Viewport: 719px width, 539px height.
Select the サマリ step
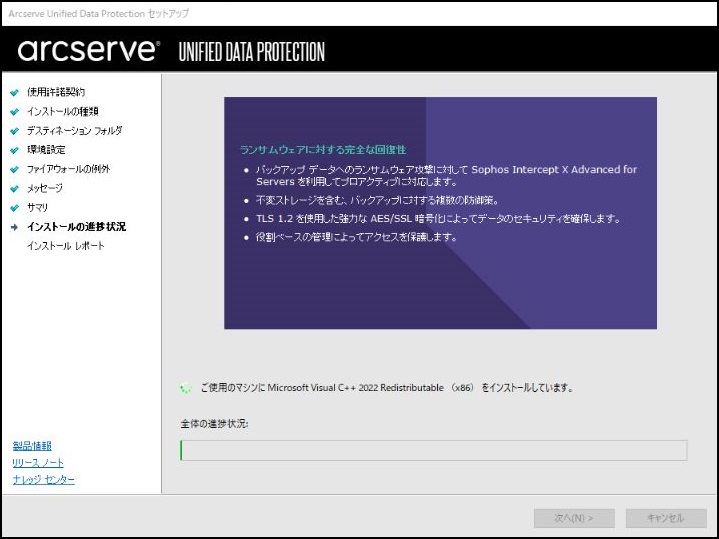click(37, 208)
